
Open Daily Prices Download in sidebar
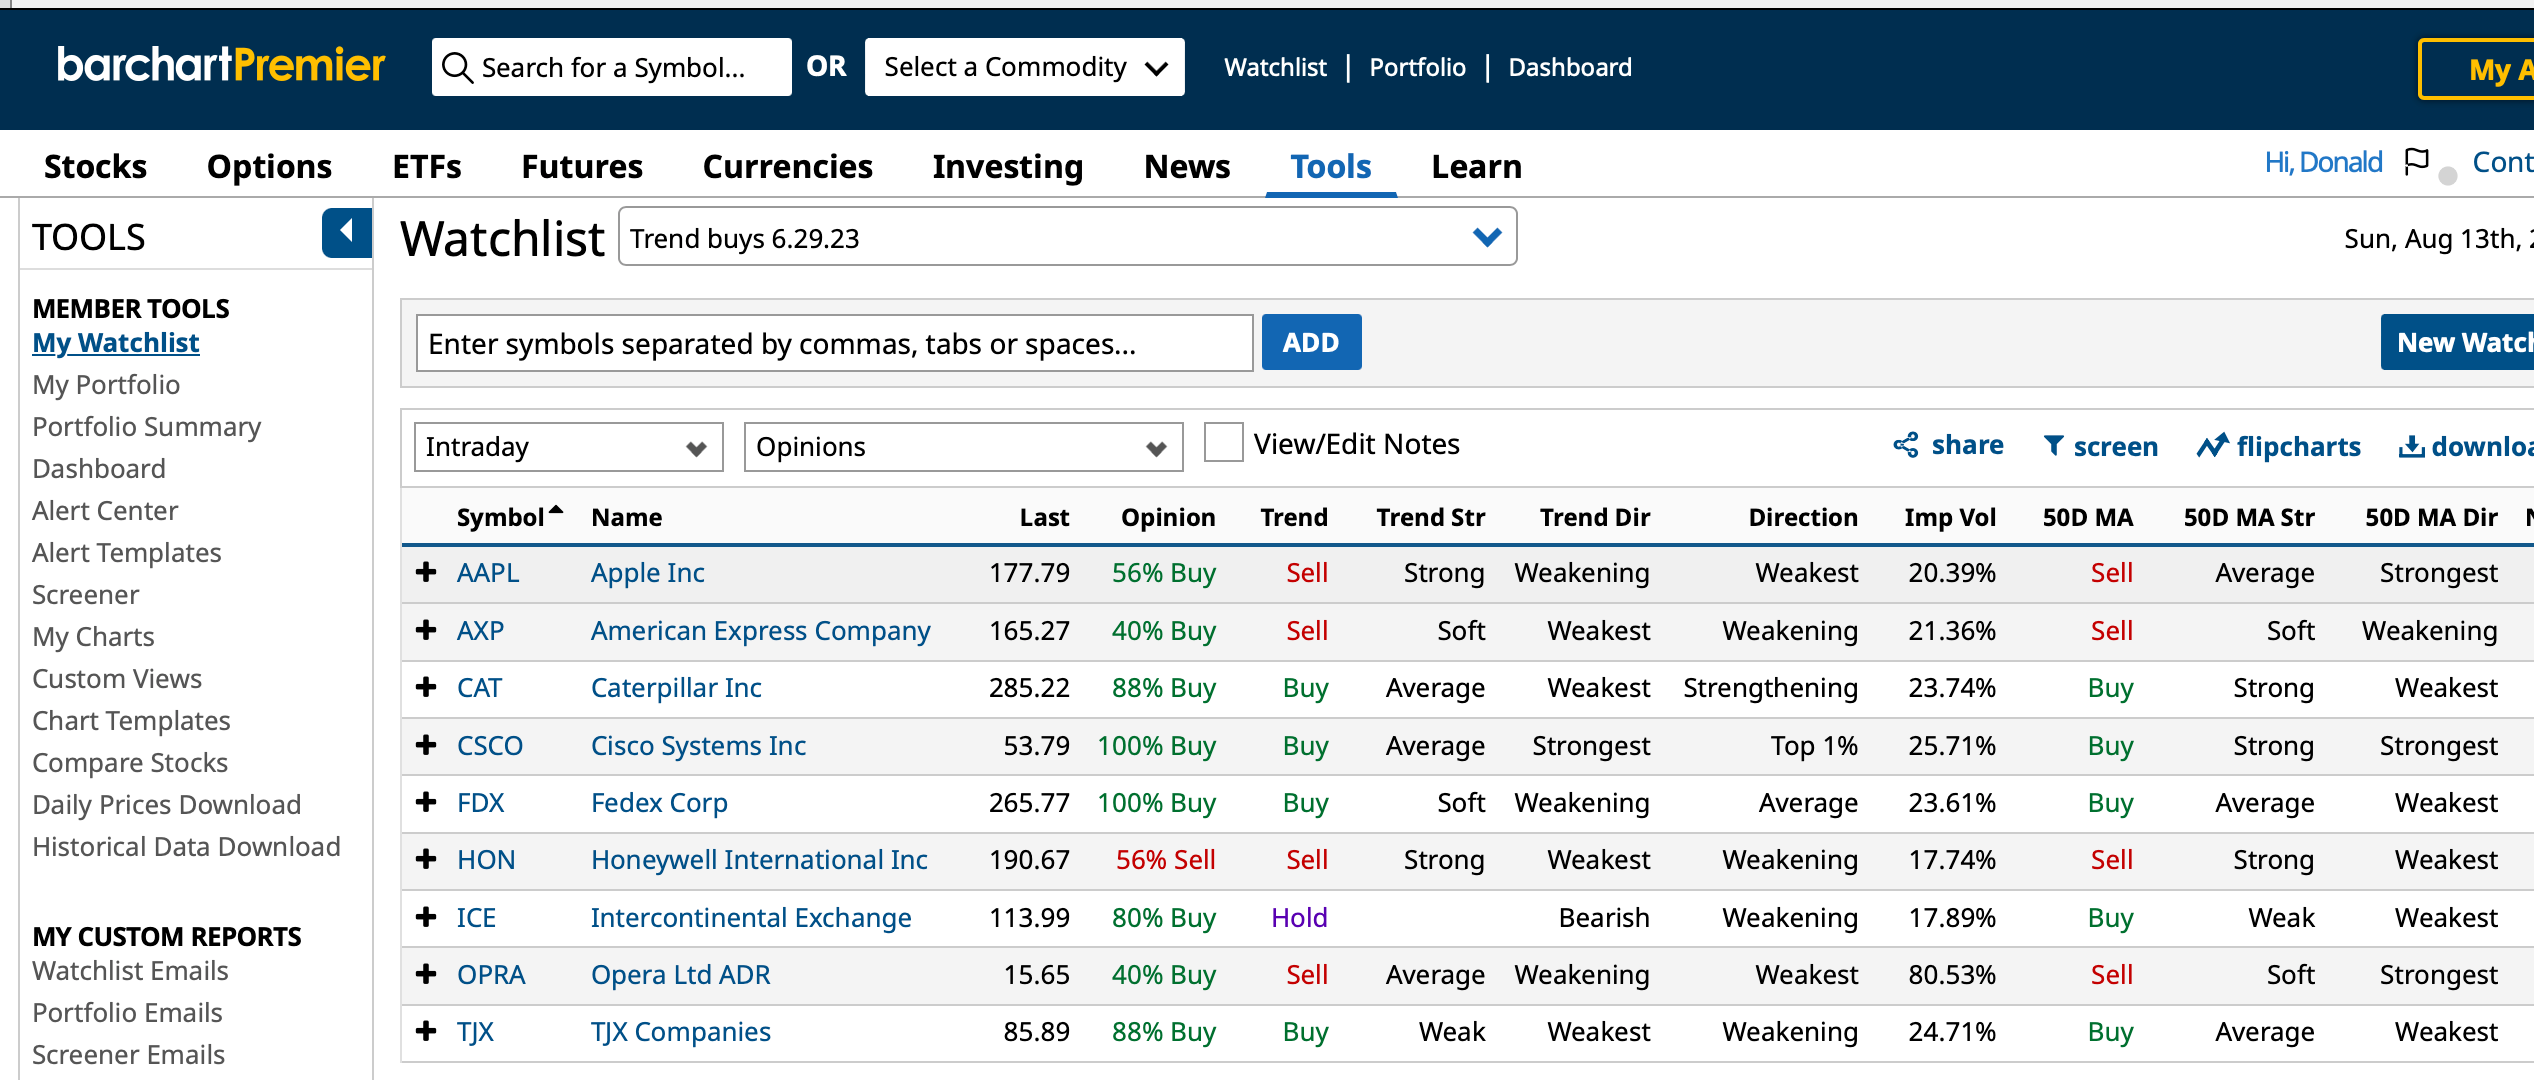[166, 804]
